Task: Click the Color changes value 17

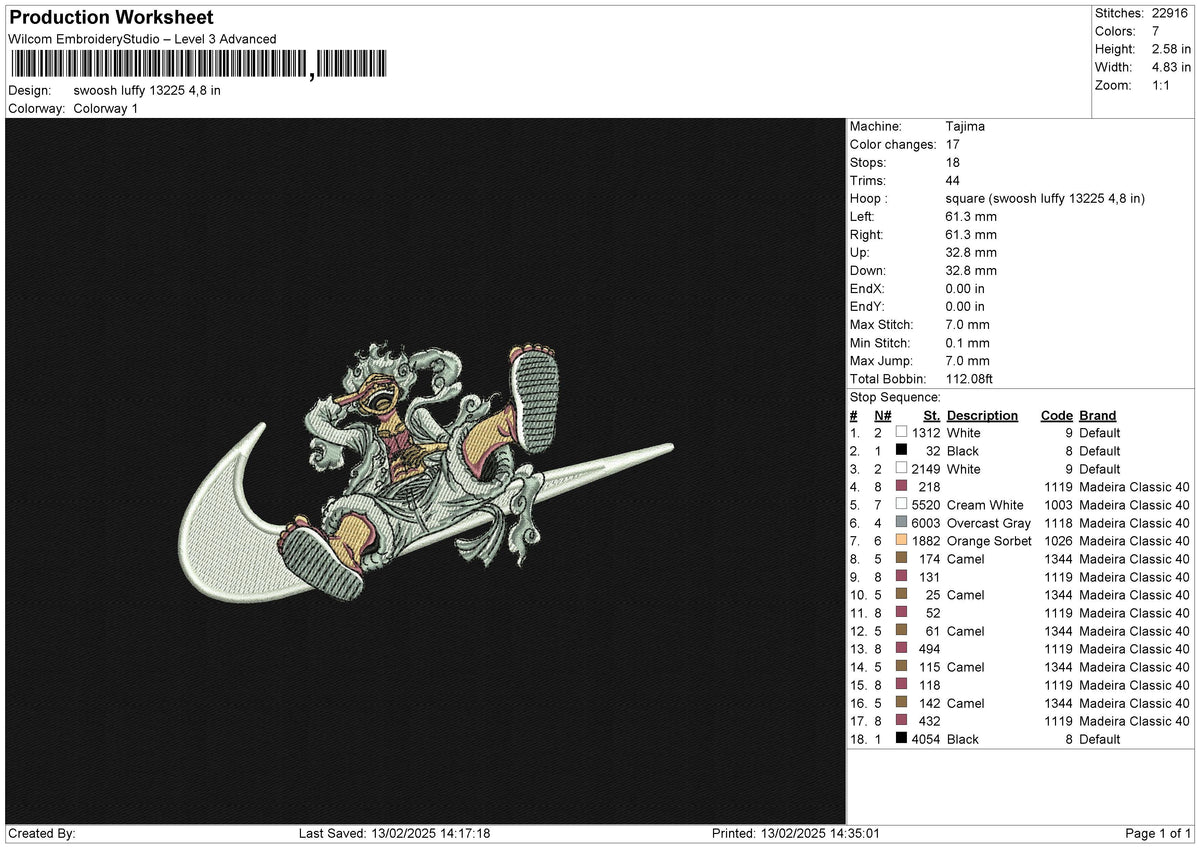Action: point(953,145)
